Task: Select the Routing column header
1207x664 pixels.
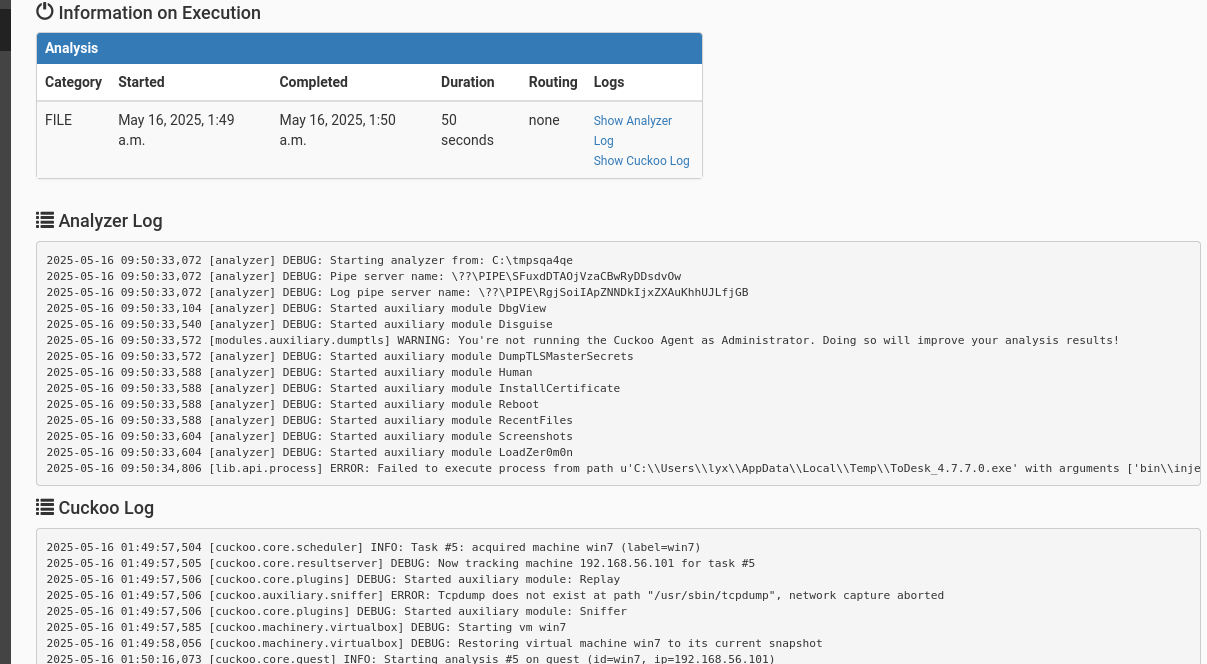Action: pyautogui.click(x=552, y=82)
